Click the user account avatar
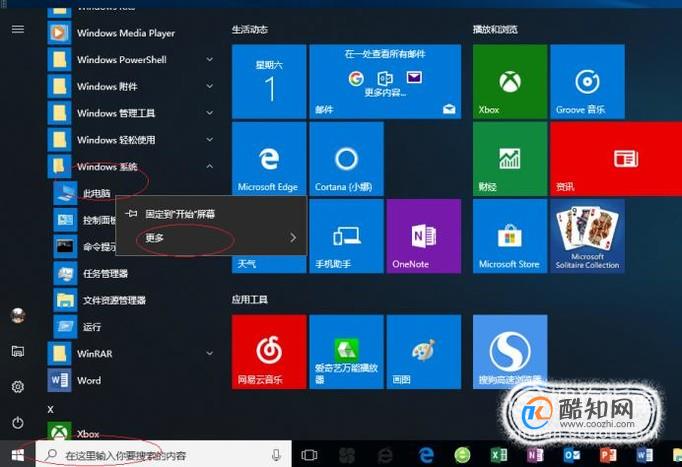This screenshot has height=467, width=682. [18, 315]
